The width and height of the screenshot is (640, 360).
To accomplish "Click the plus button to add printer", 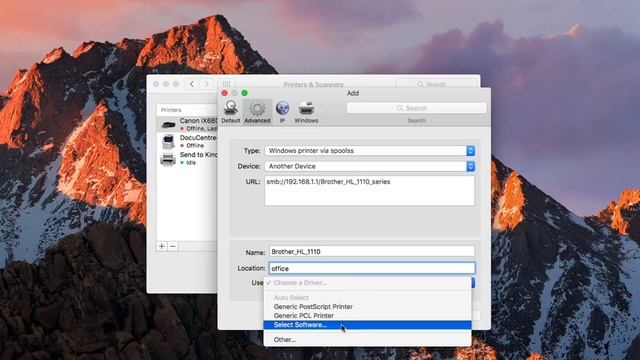I will tap(162, 246).
